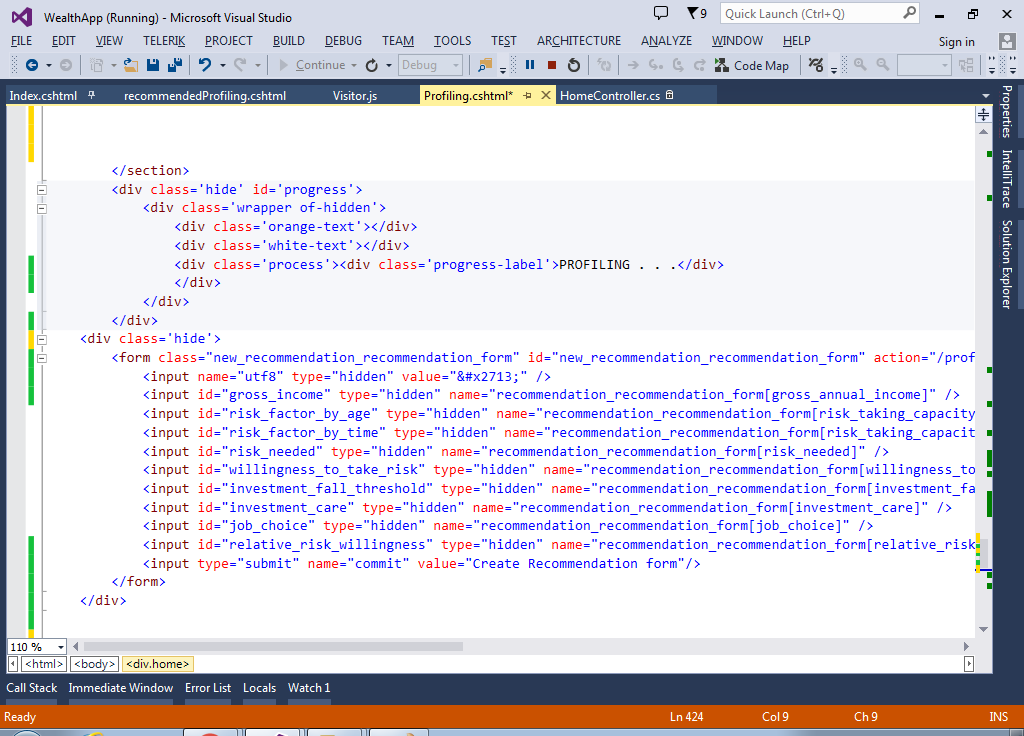
Task: Open the Find in Files icon
Action: [485, 65]
